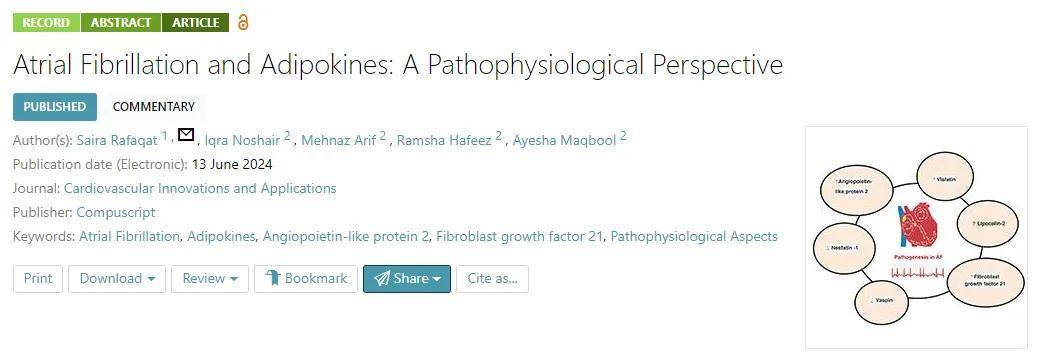
Task: Open author link Ayesha Maqbool
Action: [564, 140]
